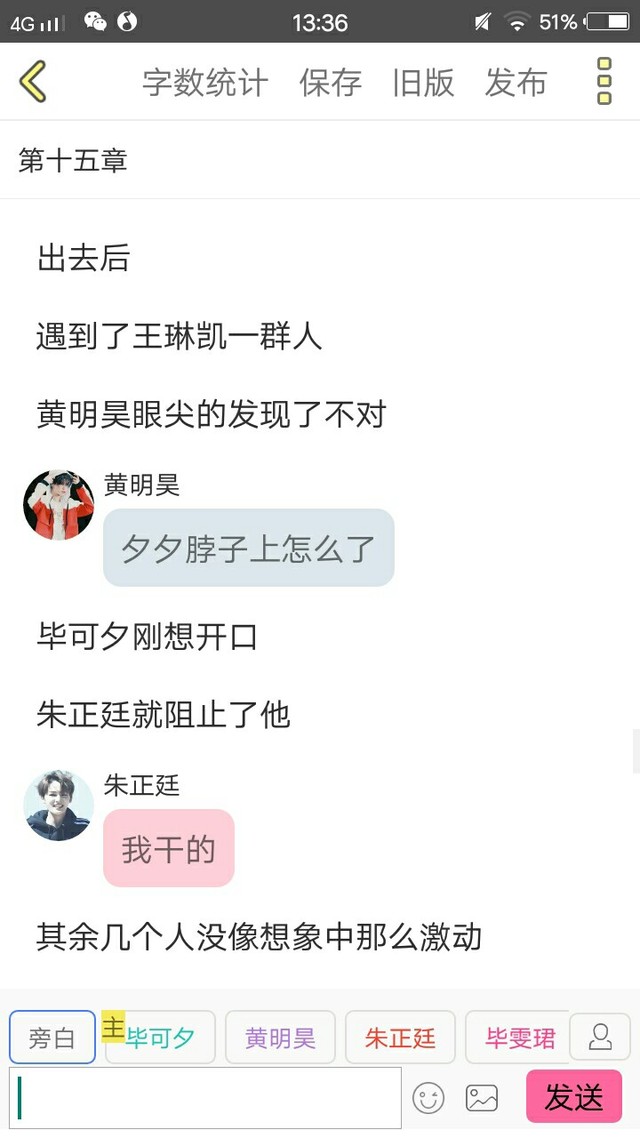Select 黄明昊 character chip
This screenshot has width=640, height=1138.
pyautogui.click(x=280, y=1037)
